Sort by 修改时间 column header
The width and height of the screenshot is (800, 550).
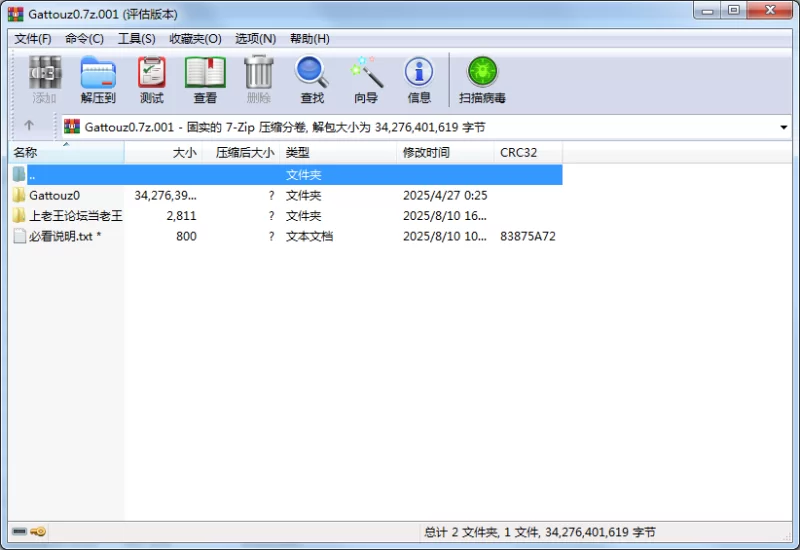[445, 153]
